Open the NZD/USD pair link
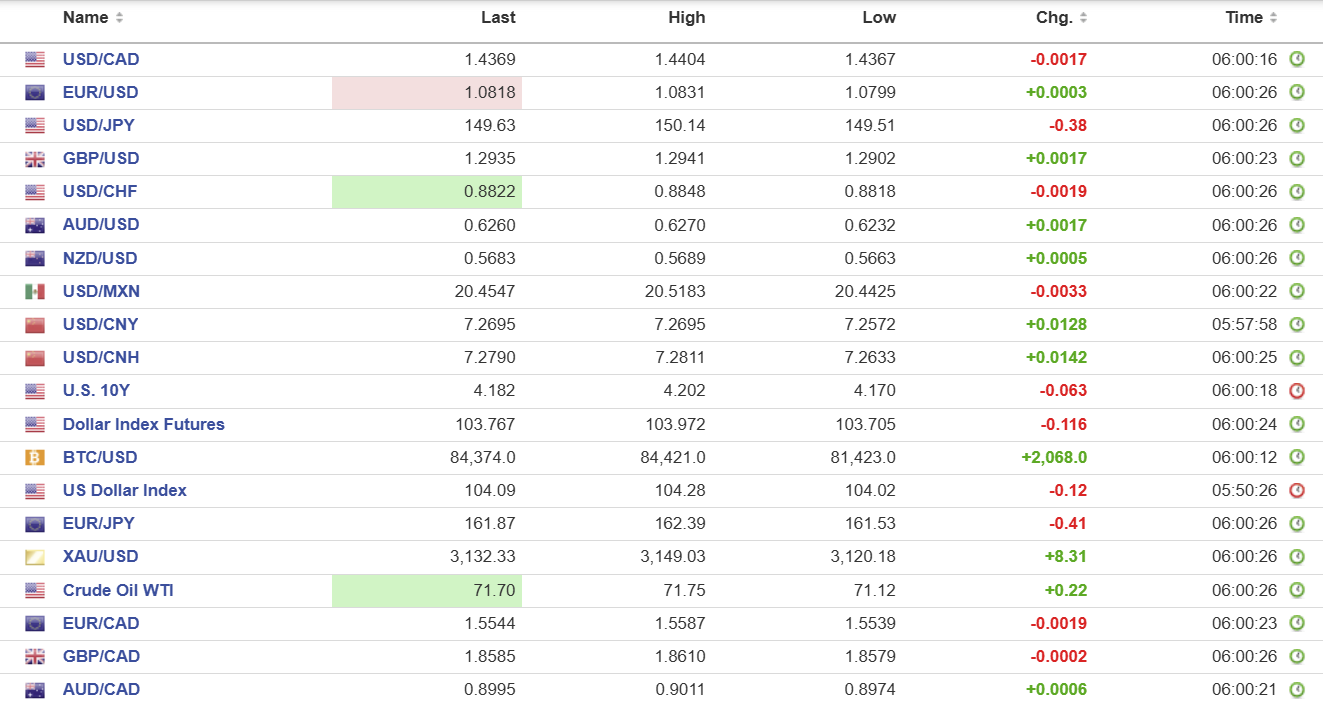 (x=100, y=259)
